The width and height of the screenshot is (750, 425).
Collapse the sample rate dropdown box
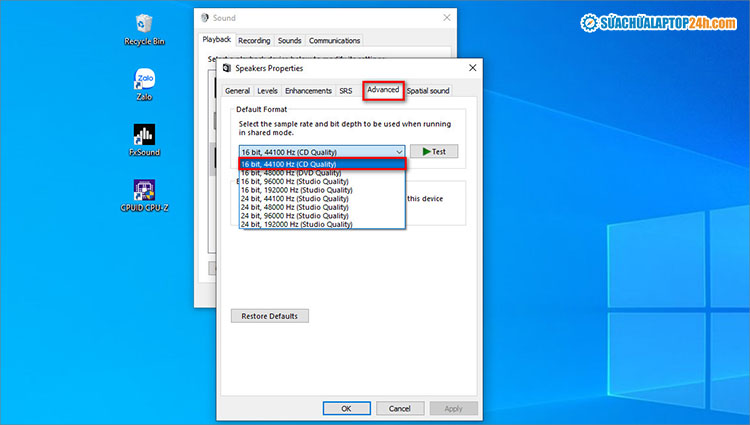click(321, 151)
